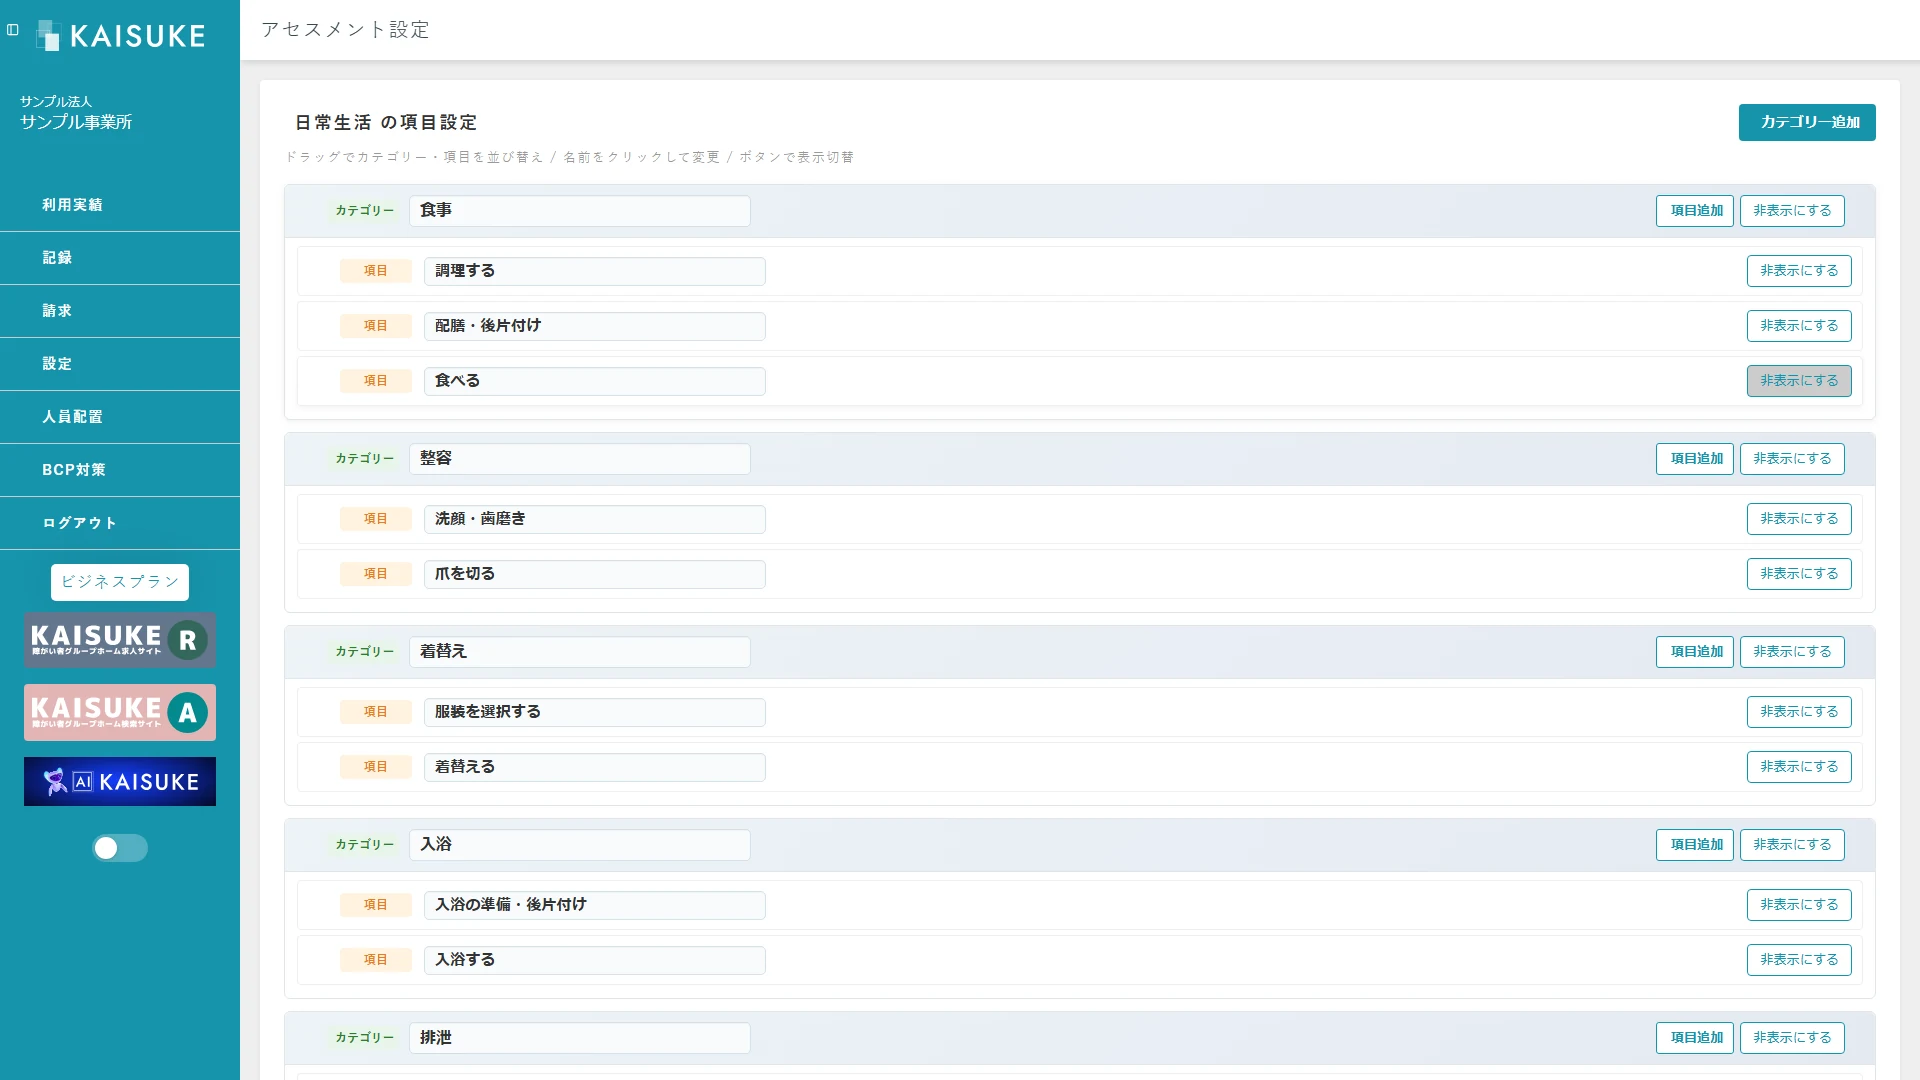Add an item to the 着替え category
Screen dimensions: 1920x1080
click(1695, 652)
